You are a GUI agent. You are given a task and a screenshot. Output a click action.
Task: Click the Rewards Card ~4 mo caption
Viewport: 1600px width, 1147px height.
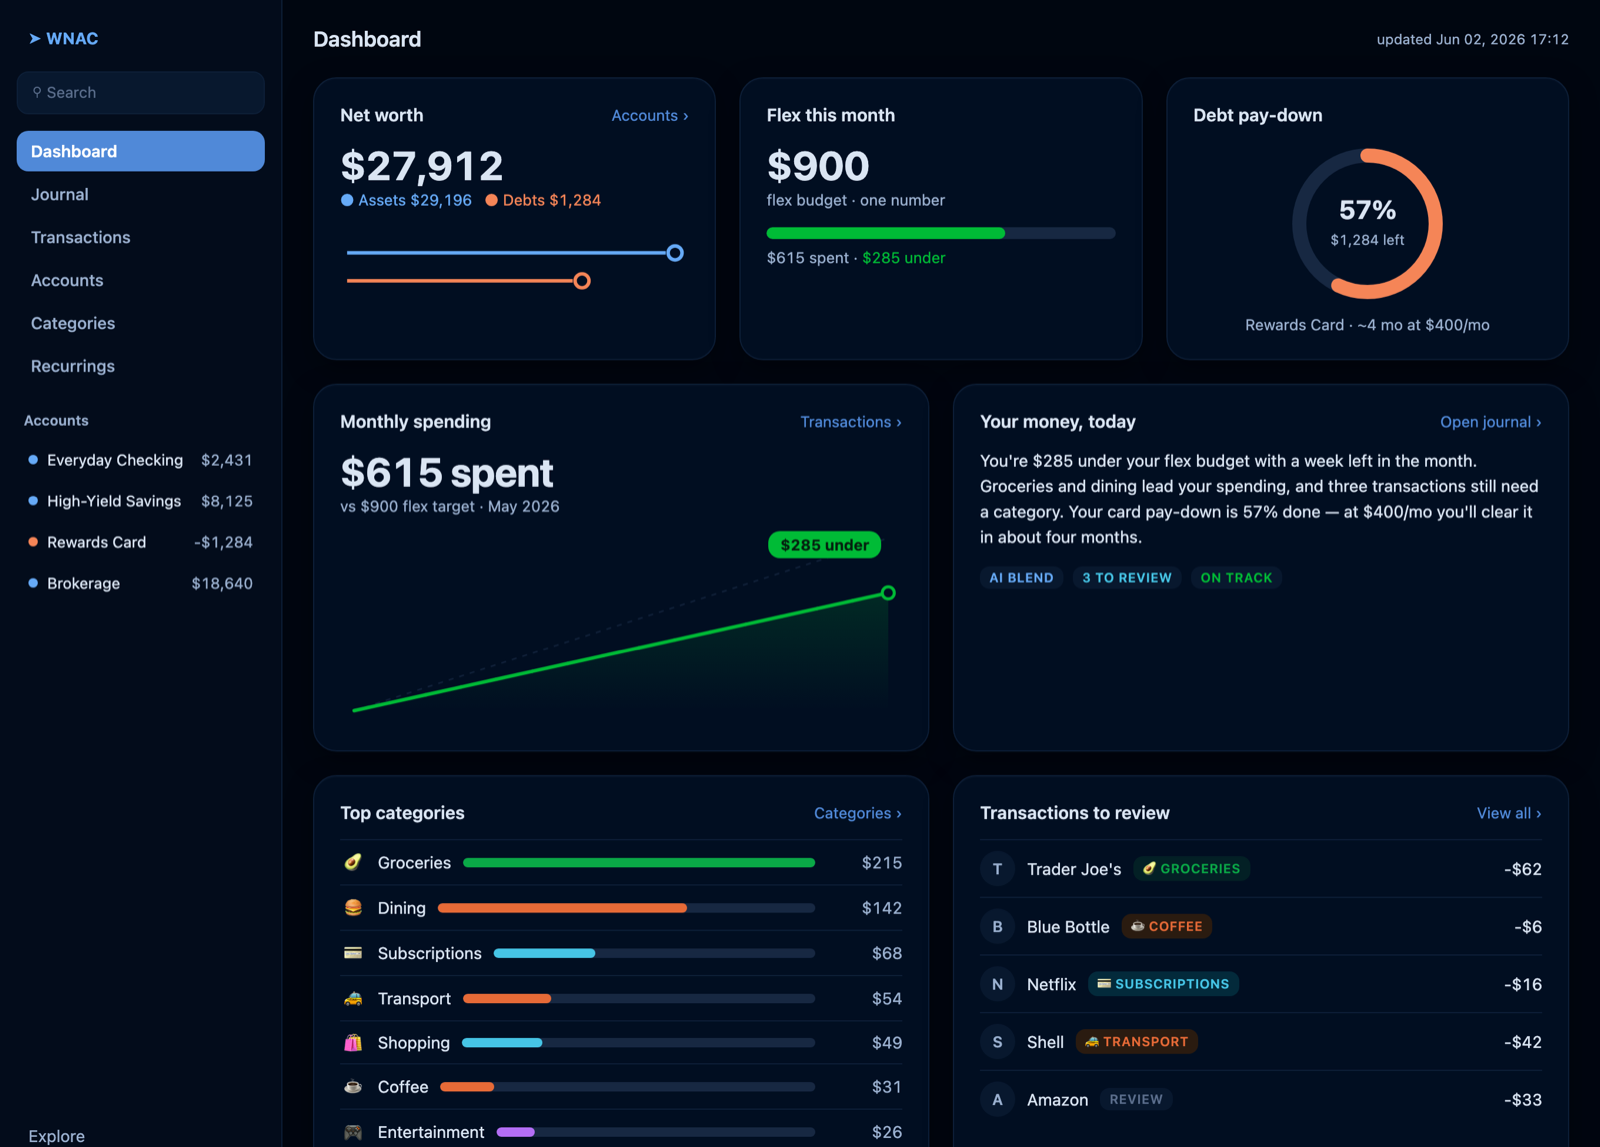(1367, 325)
